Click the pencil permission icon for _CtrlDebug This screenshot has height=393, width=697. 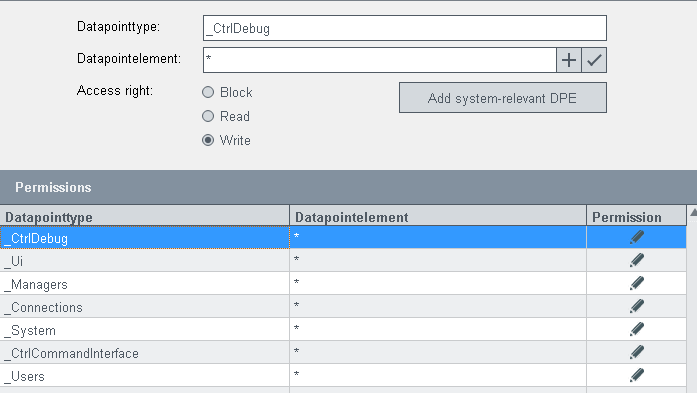[637, 237]
